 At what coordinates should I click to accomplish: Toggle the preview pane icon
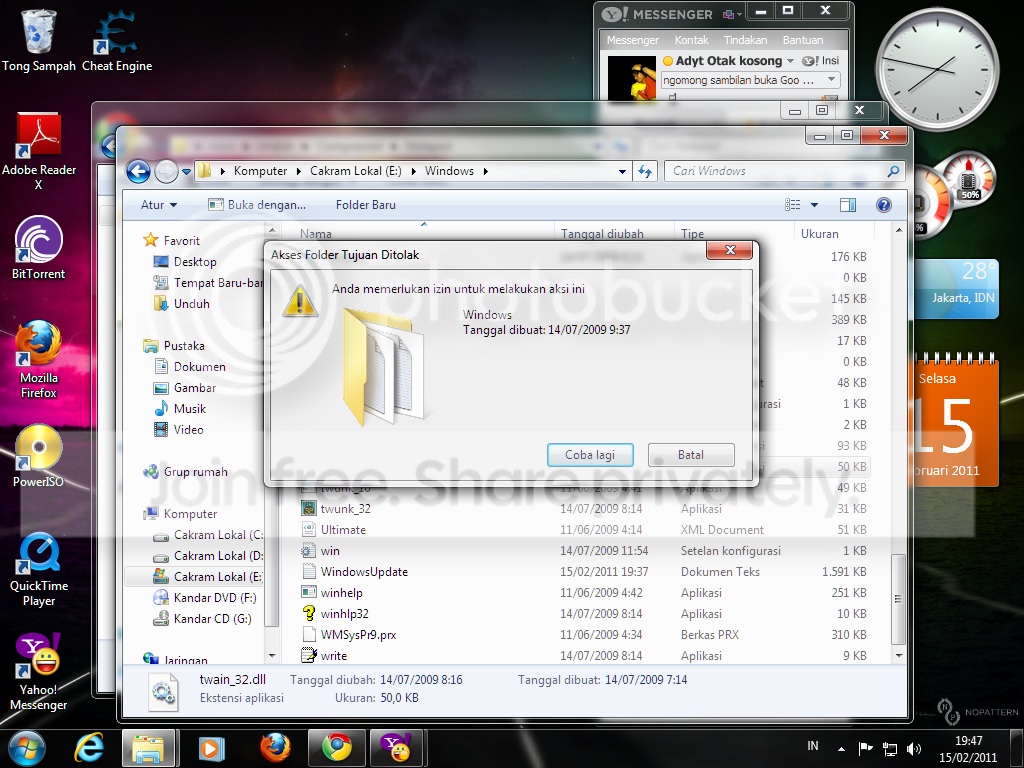click(848, 205)
